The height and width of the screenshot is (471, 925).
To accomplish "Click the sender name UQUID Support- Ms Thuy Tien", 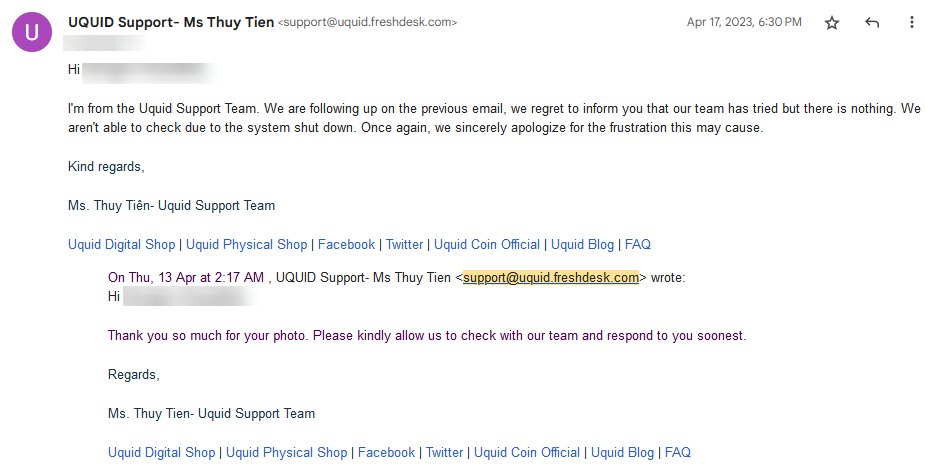I will [171, 22].
